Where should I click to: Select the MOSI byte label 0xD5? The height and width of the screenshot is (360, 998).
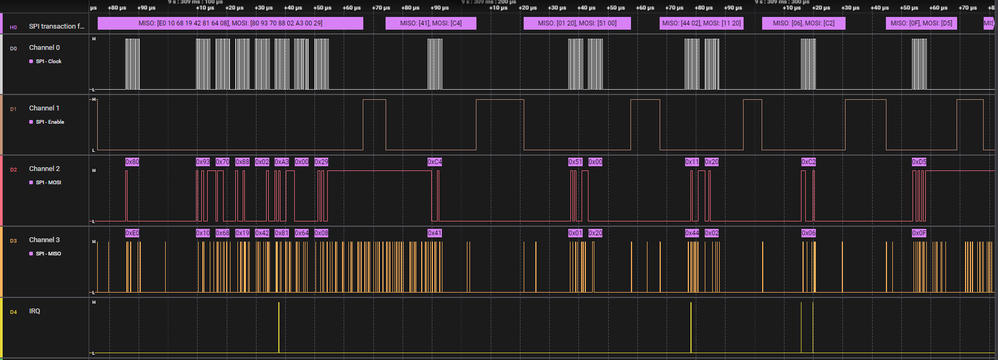tap(919, 162)
